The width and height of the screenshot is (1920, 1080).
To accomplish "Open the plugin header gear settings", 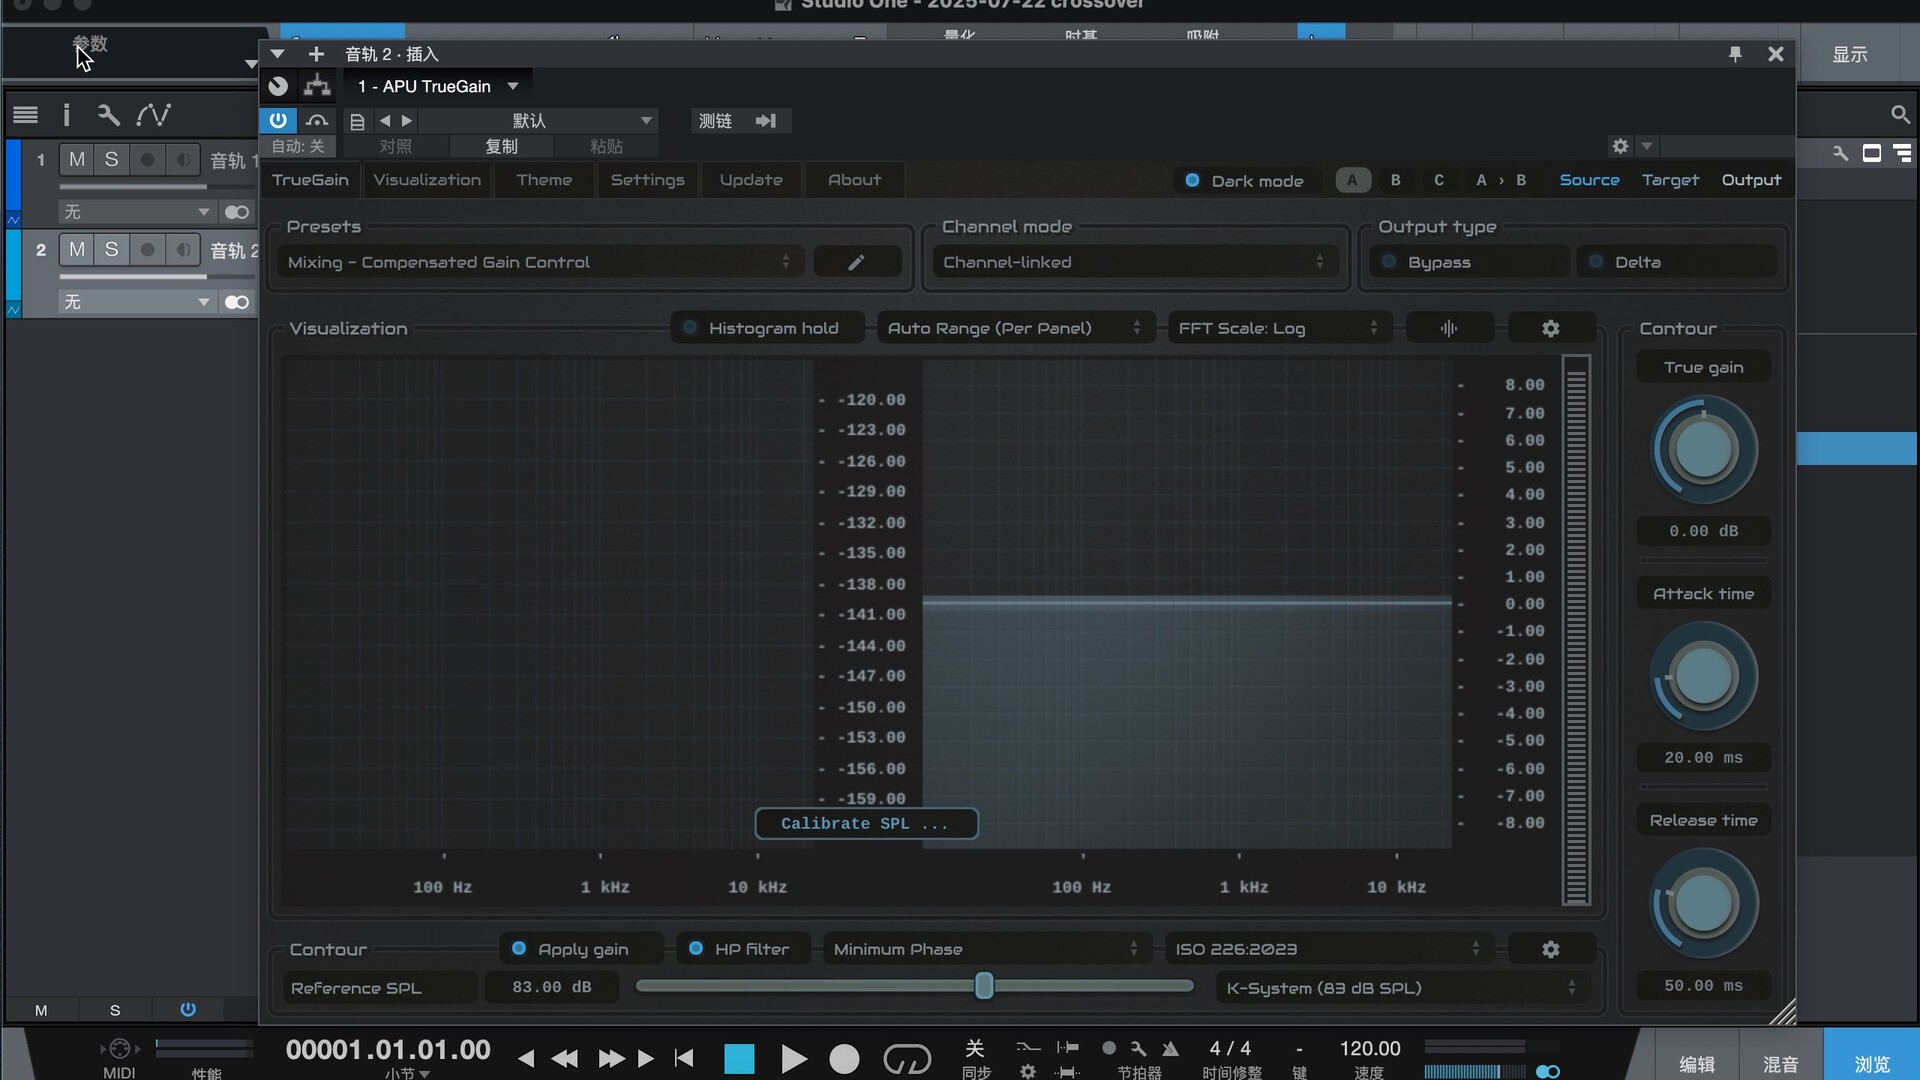I will click(x=1620, y=146).
